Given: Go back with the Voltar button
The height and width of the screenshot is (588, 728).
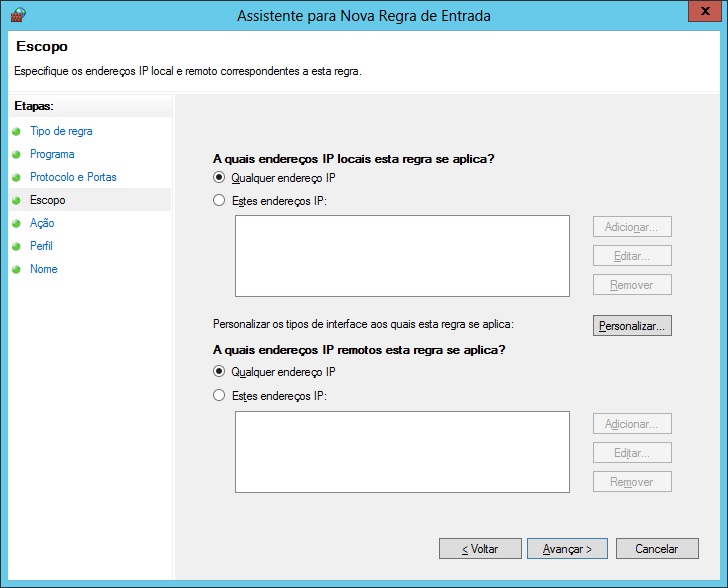Looking at the screenshot, I should (480, 549).
